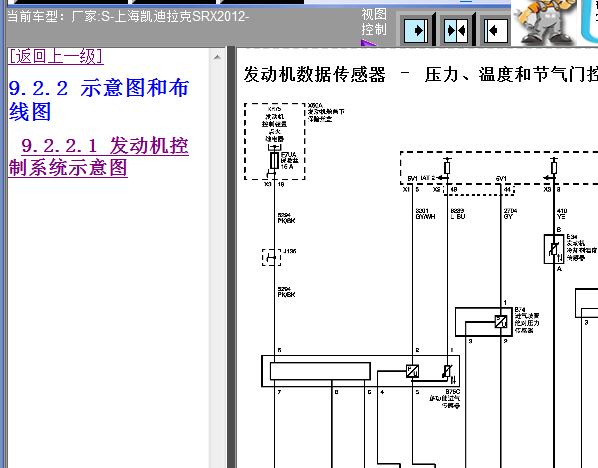Click the F7UA fuse symbol in diagram

[x=274, y=160]
